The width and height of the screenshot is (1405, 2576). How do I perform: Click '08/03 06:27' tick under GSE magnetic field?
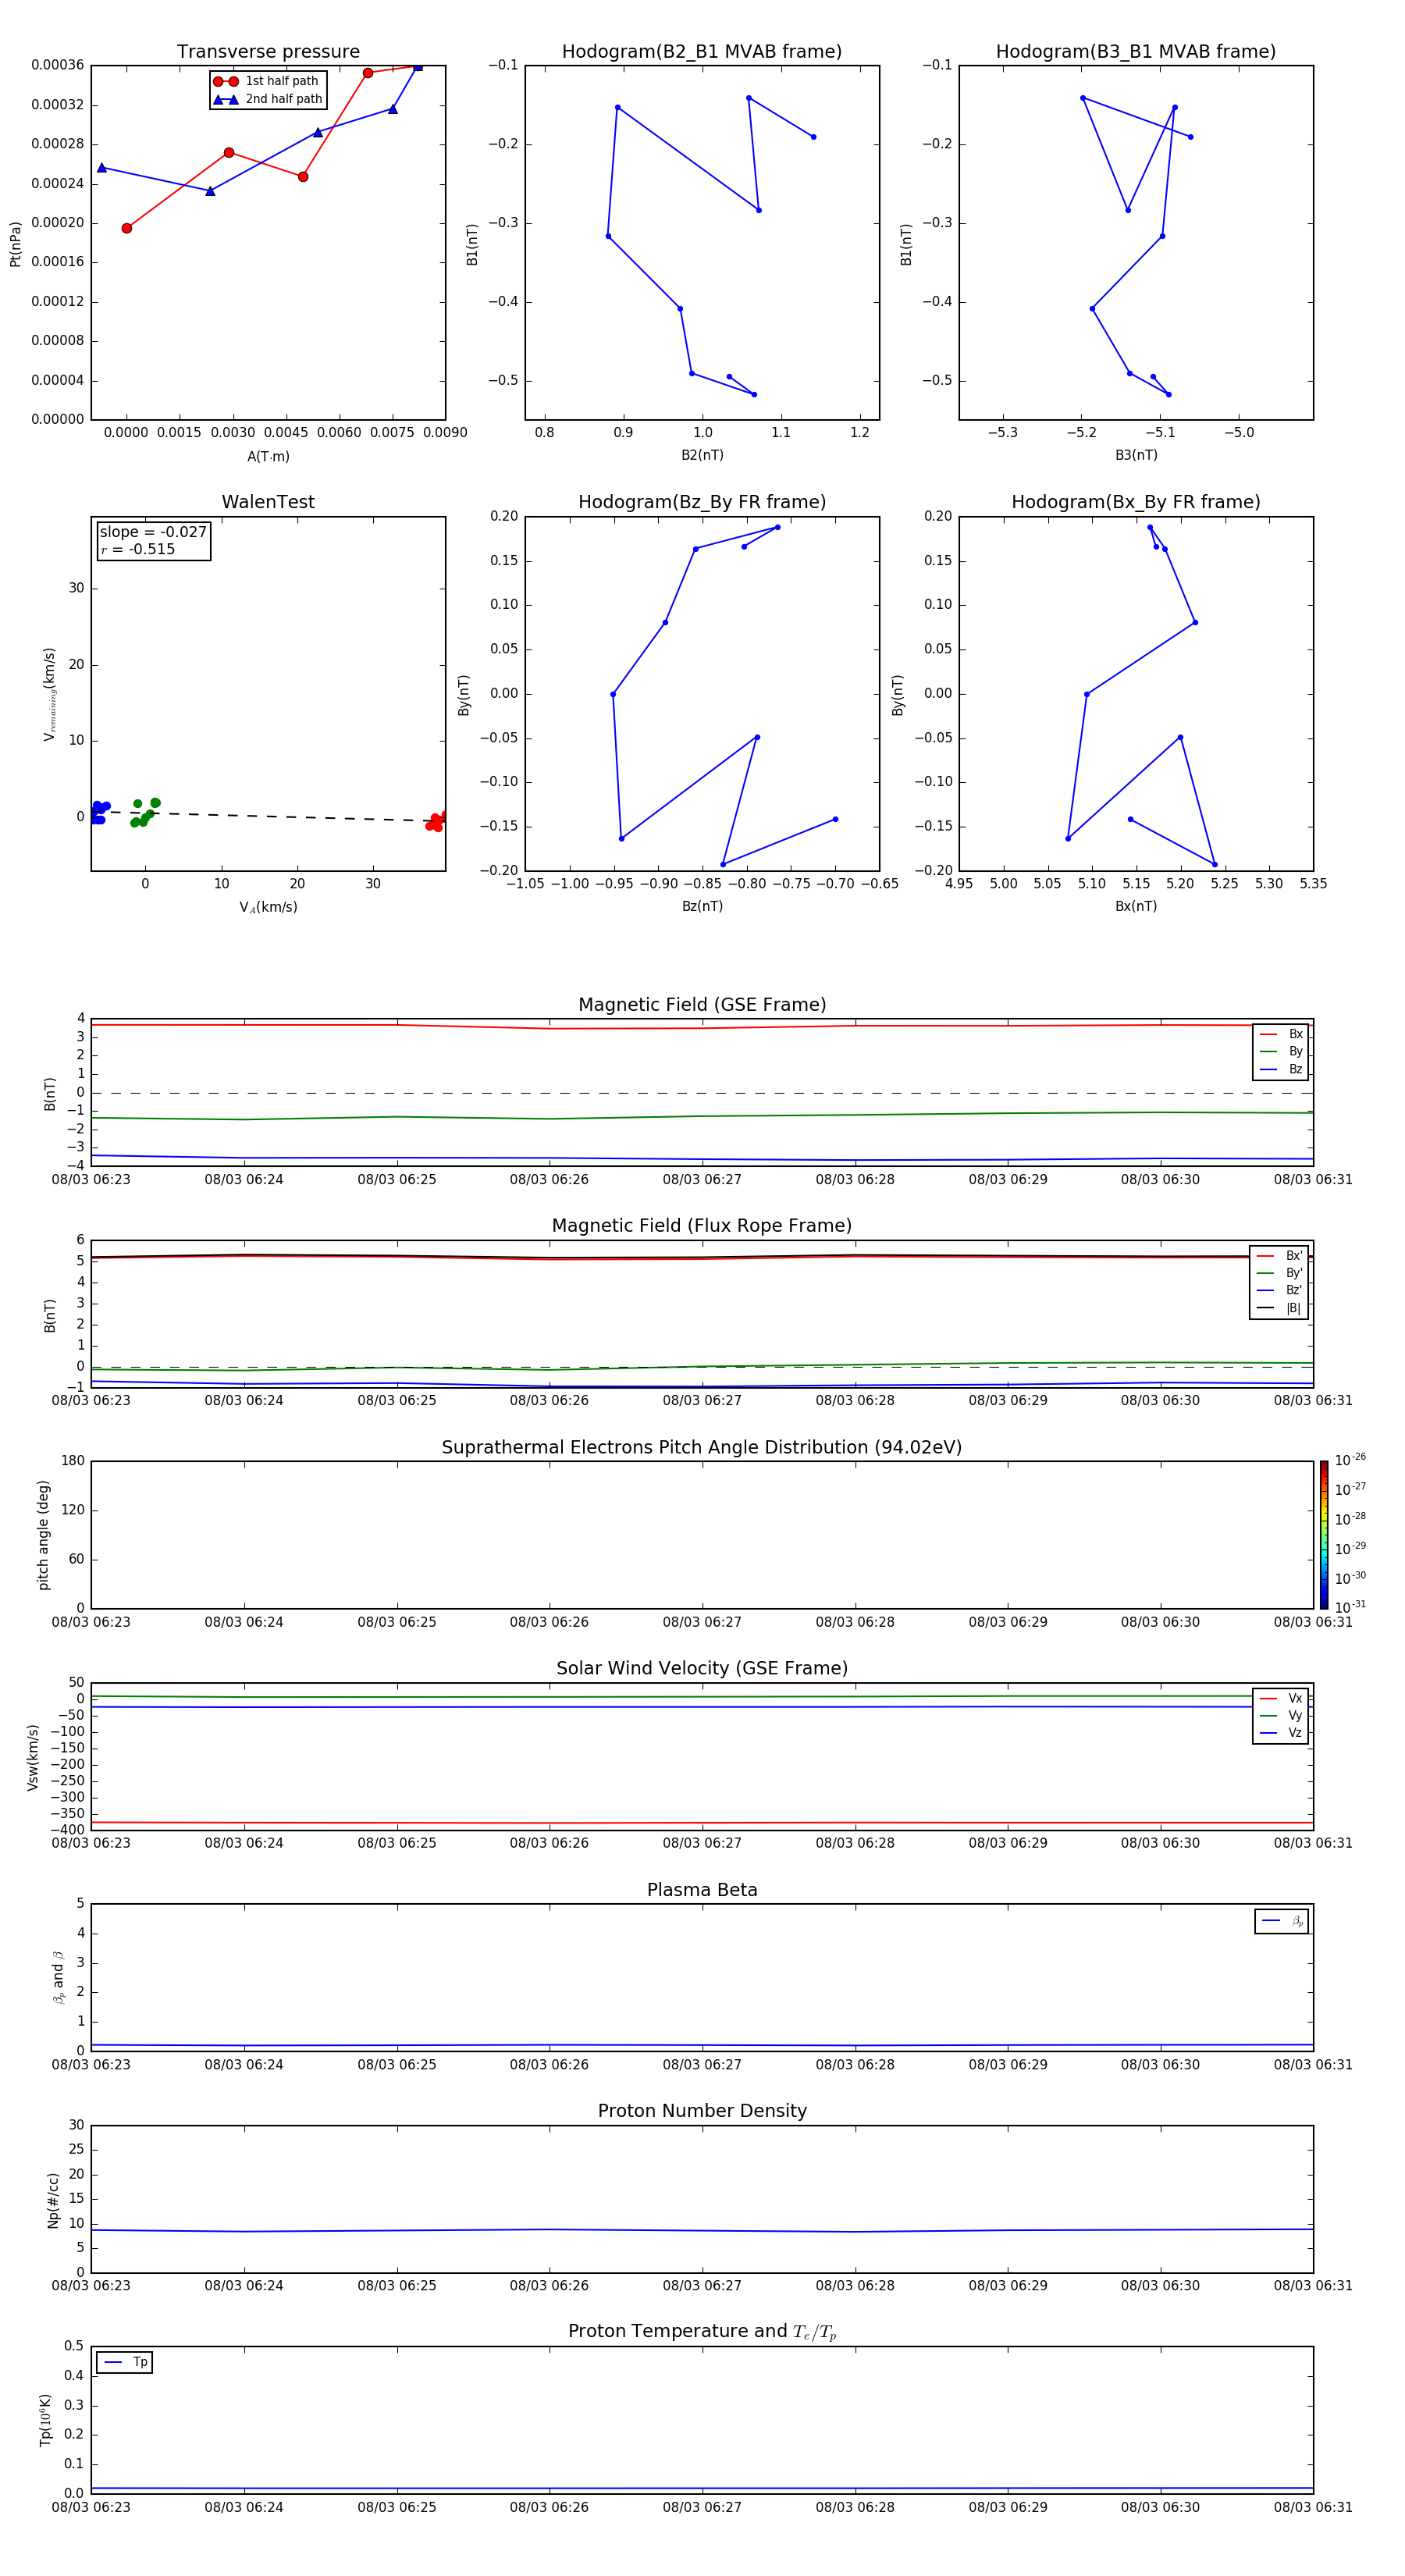coord(702,1180)
